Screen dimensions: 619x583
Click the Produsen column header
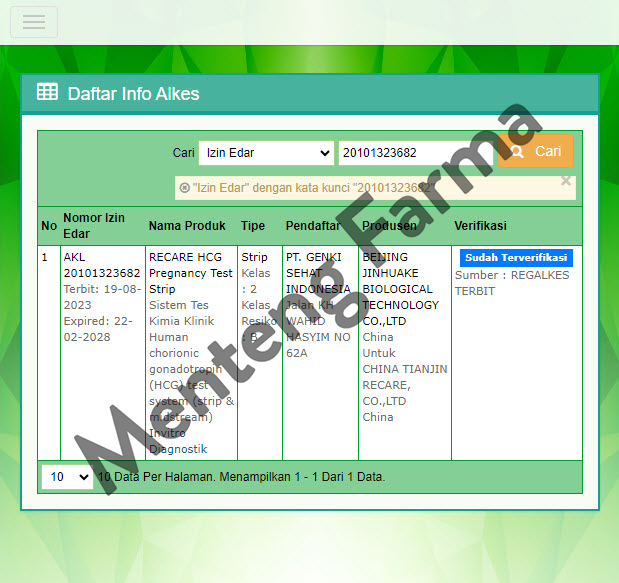coord(389,226)
